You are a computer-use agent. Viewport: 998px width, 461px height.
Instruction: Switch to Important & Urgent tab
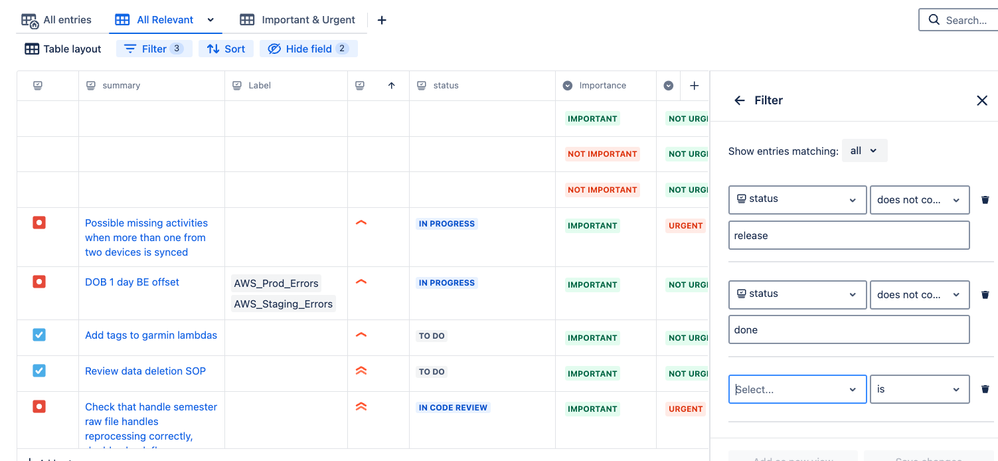297,20
